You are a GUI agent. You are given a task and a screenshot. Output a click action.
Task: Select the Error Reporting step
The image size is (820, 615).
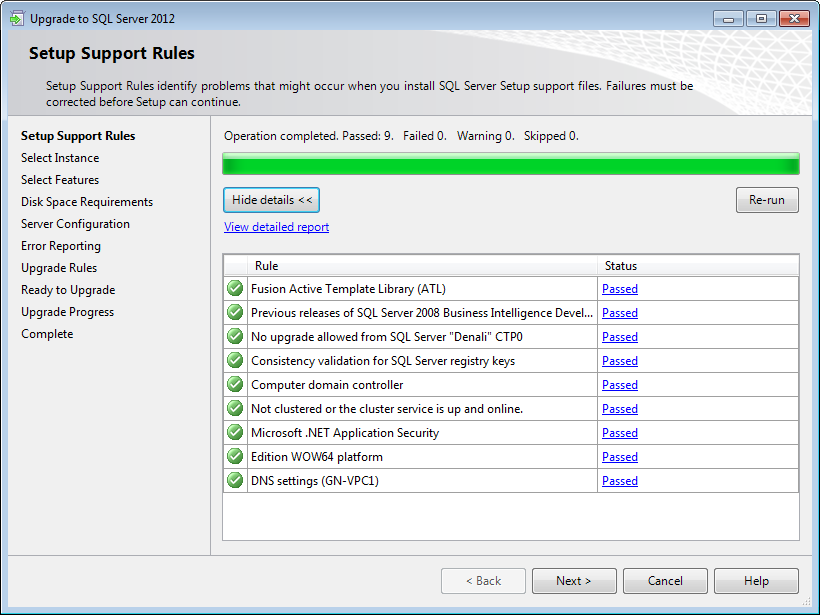click(61, 246)
